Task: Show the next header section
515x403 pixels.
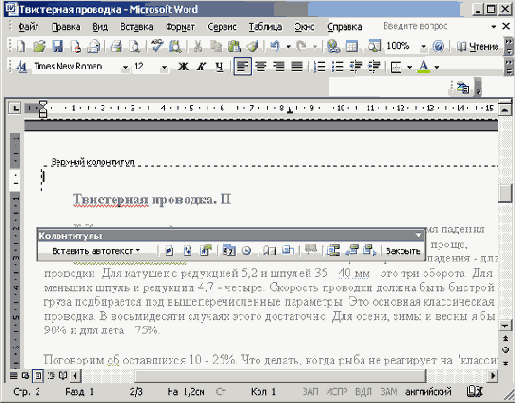Action: [370, 251]
